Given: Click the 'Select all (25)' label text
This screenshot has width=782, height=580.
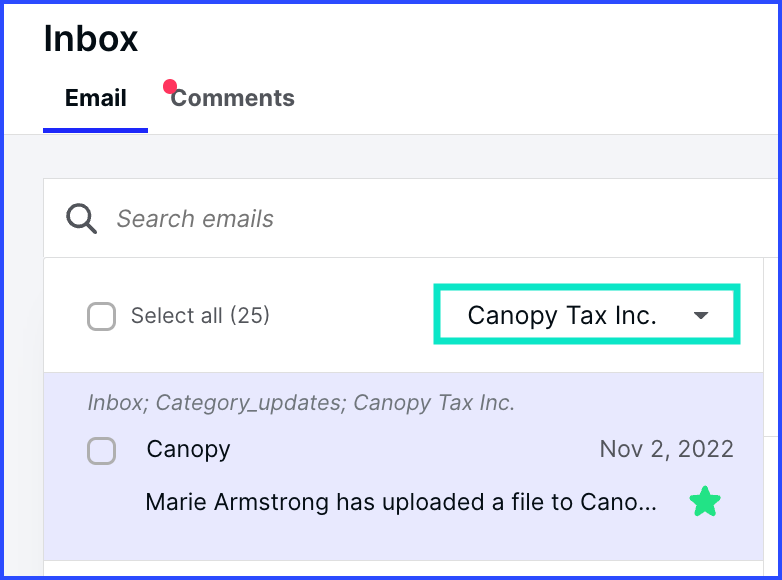Looking at the screenshot, I should (200, 316).
